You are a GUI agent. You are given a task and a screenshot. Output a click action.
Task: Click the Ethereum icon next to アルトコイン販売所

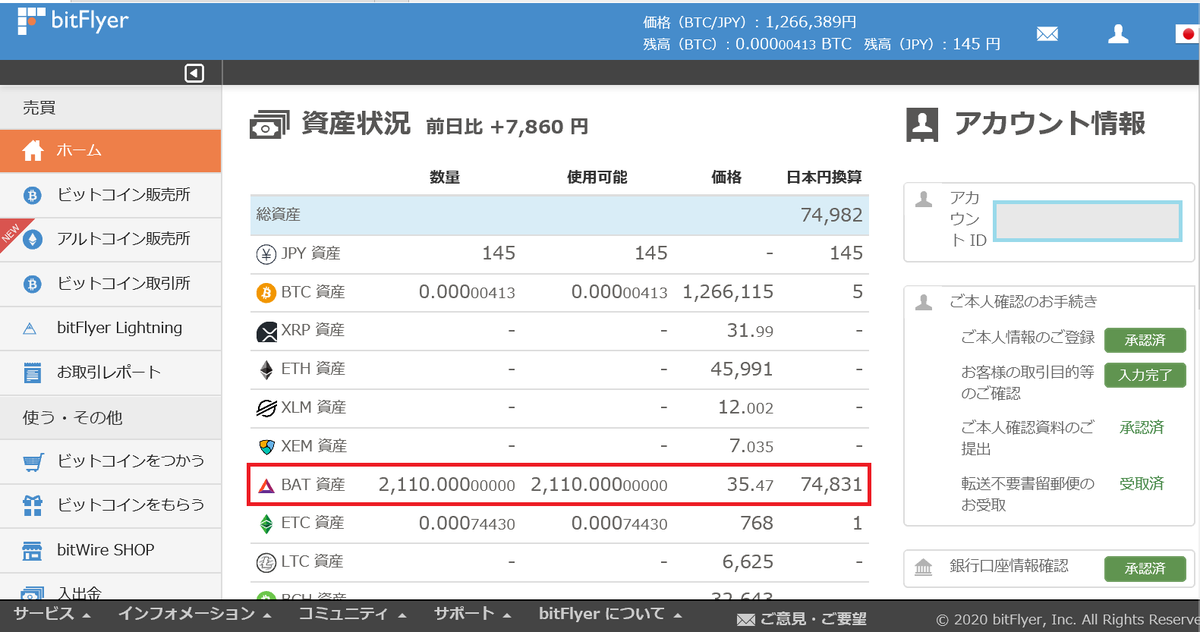33,239
